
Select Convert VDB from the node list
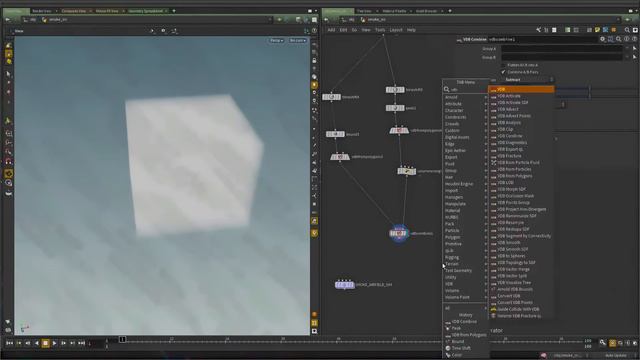[509, 296]
